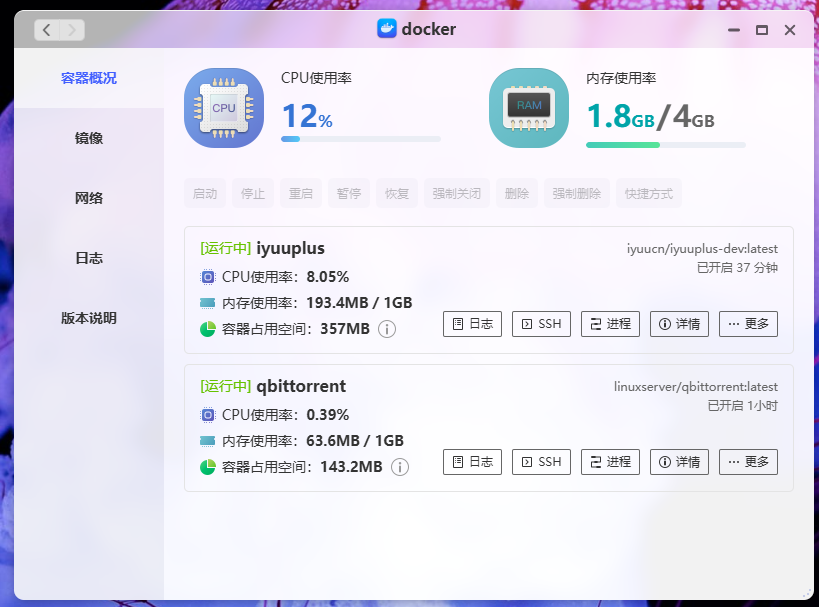Image resolution: width=819 pixels, height=607 pixels.
Task: Click the info icon beside qbittorrent storage size
Action: (x=400, y=467)
